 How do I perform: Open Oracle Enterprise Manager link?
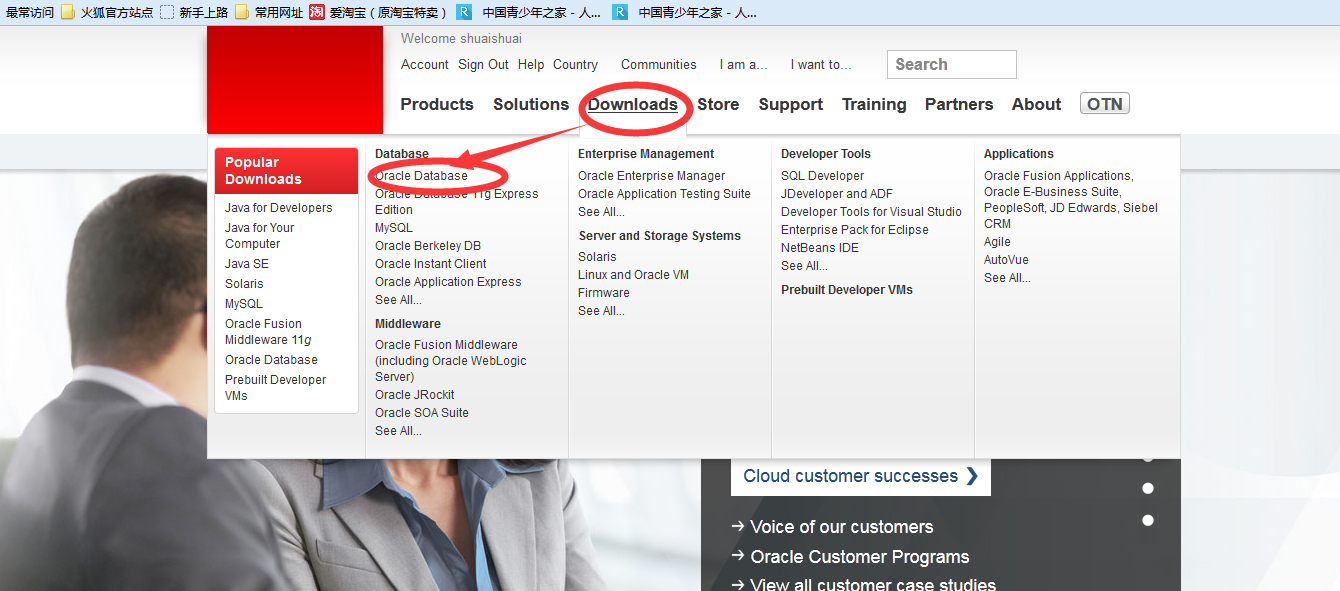(651, 176)
